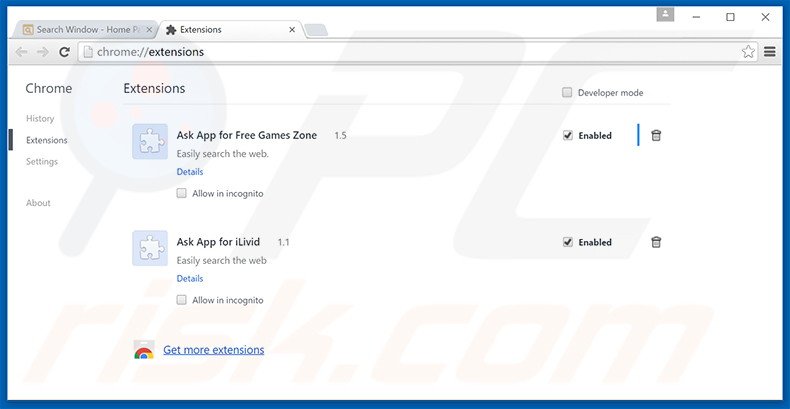
Task: Select Extensions in the sidebar
Action: [46, 140]
